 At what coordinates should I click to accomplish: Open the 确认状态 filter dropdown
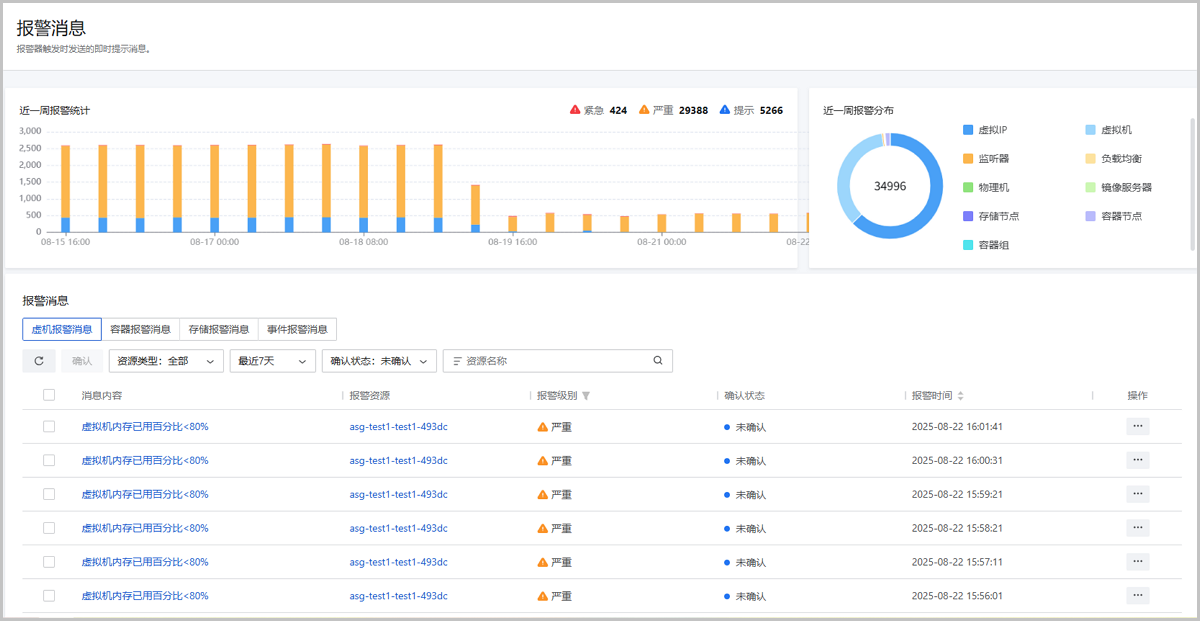pos(379,361)
